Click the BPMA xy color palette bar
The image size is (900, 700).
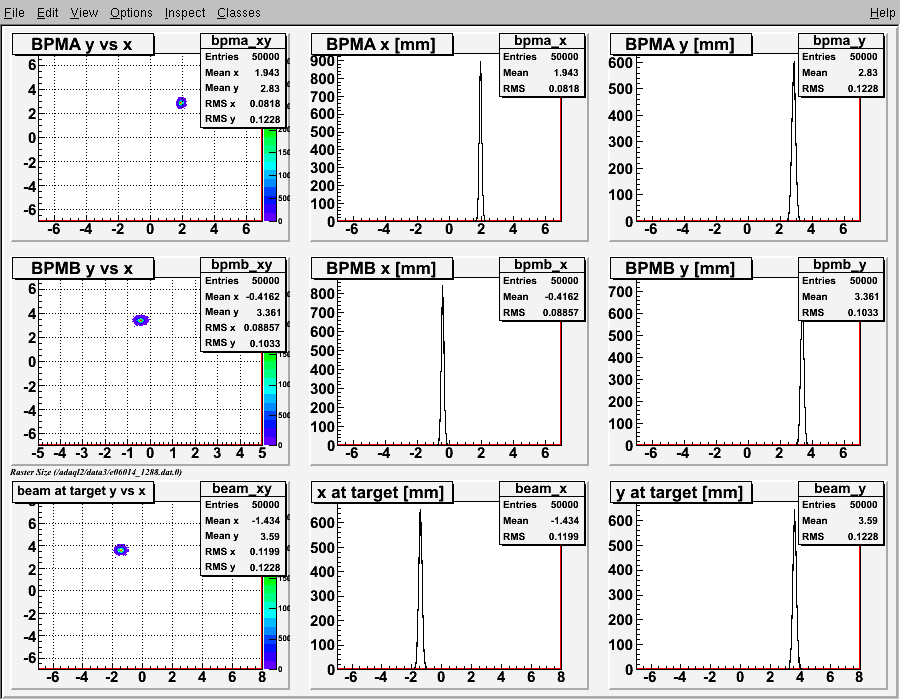tap(270, 175)
